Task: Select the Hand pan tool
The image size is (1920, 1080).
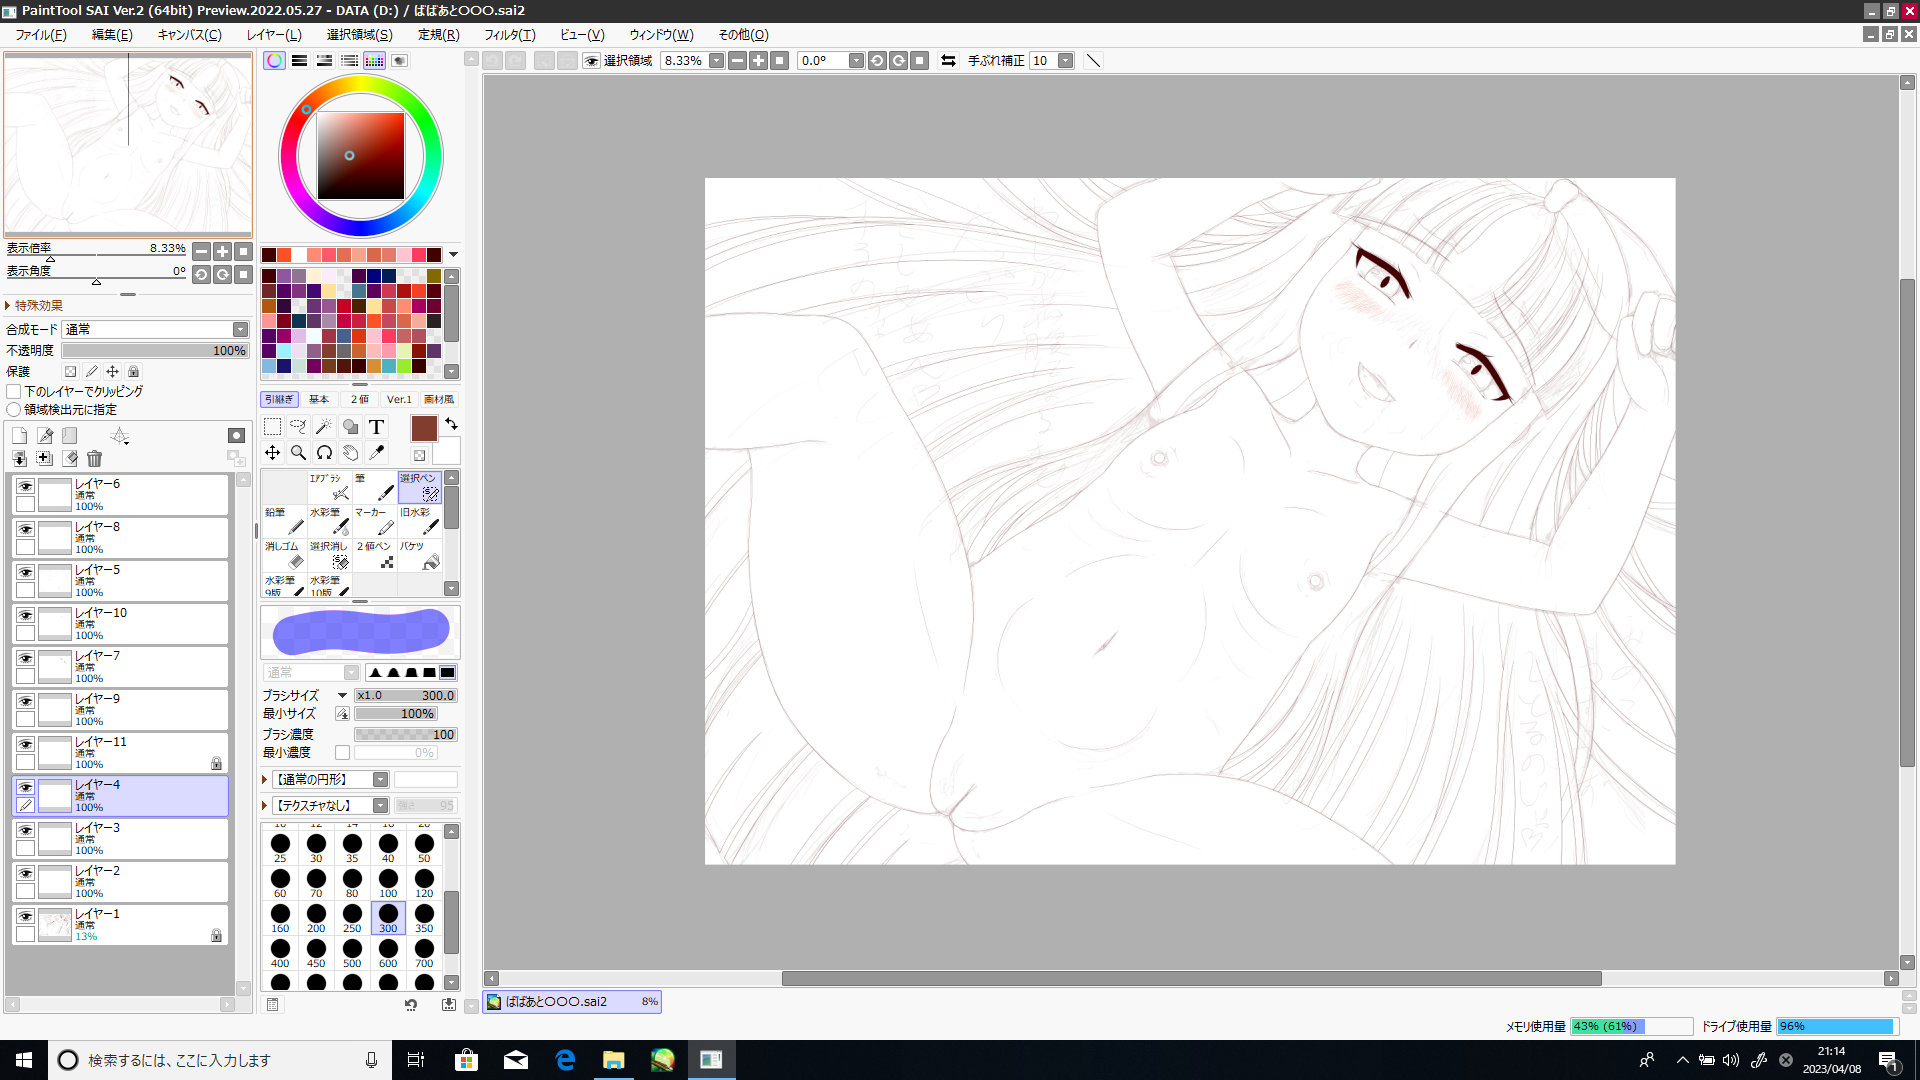Action: [350, 453]
